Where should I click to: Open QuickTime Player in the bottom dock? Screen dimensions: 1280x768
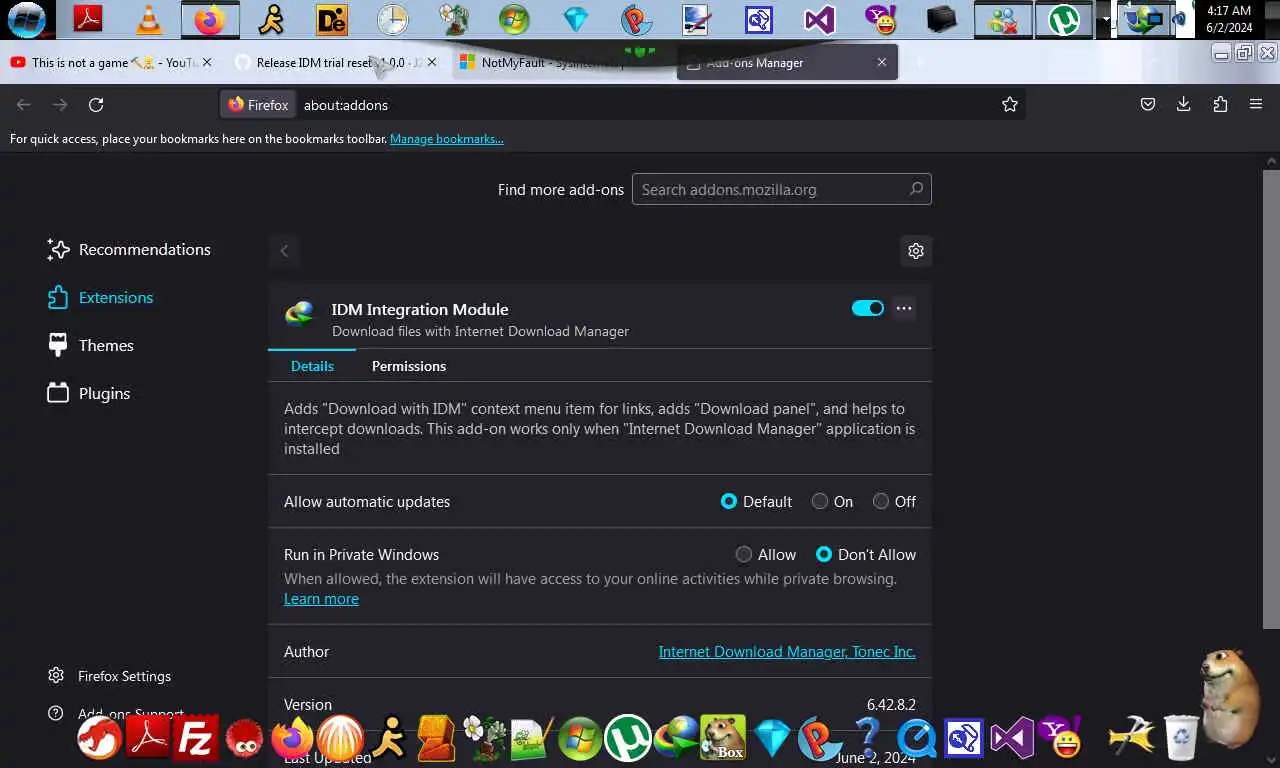point(916,739)
